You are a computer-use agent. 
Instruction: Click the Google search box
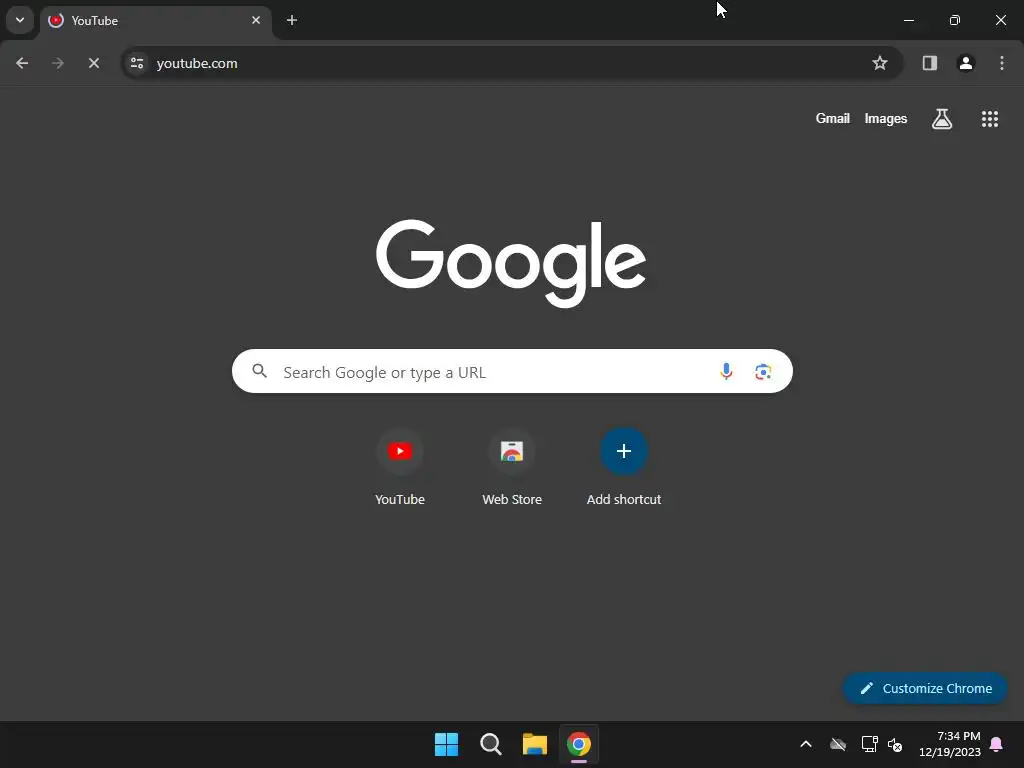513,372
